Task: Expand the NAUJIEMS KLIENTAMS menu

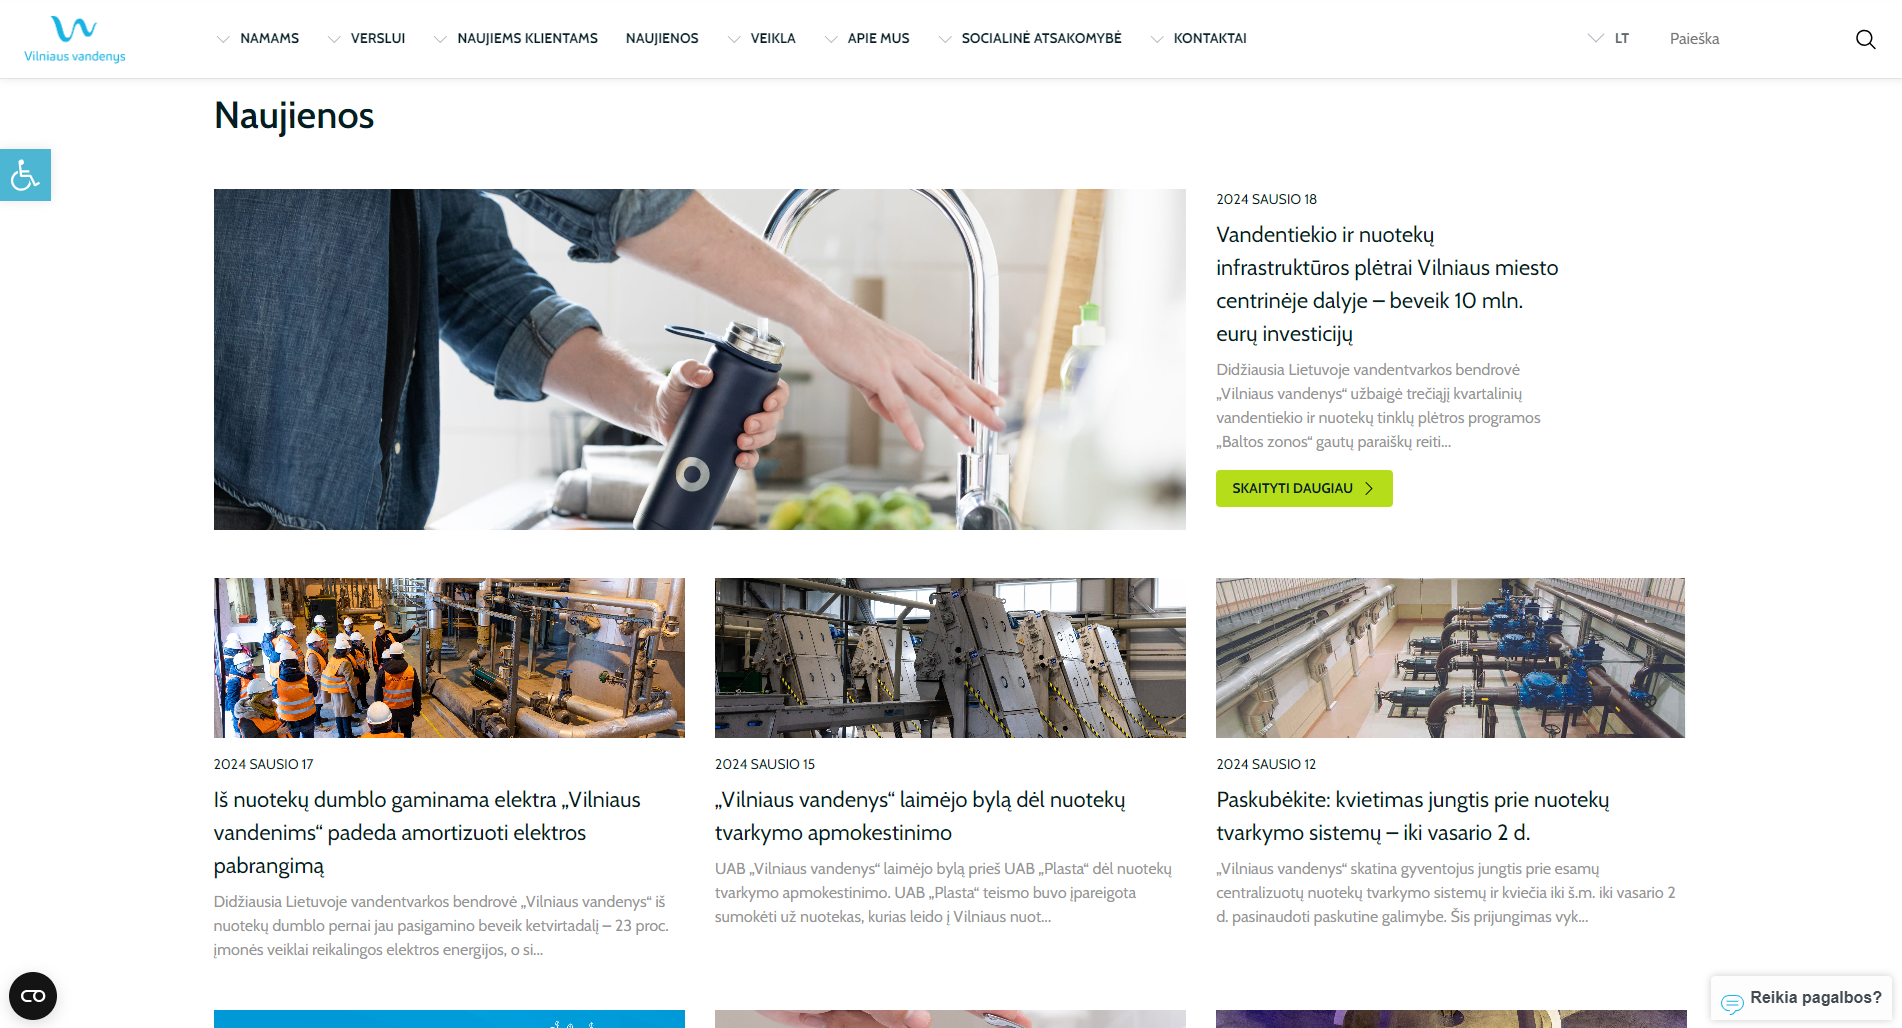Action: click(515, 39)
